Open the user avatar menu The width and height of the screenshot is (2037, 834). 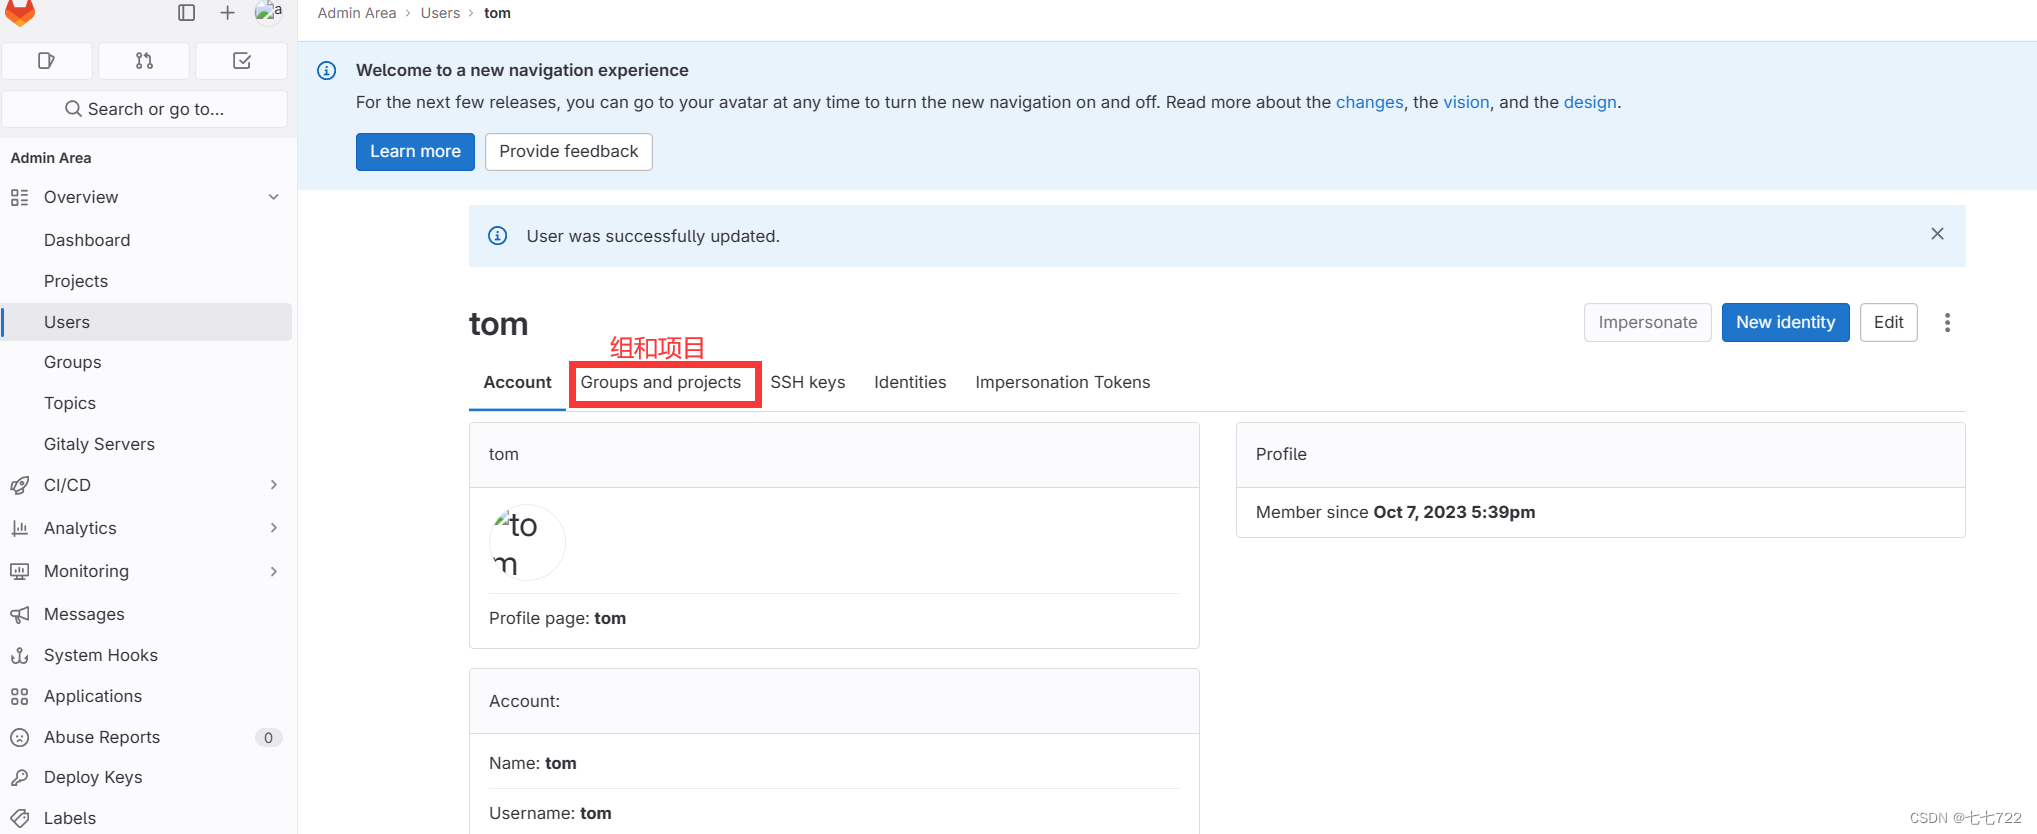point(268,12)
